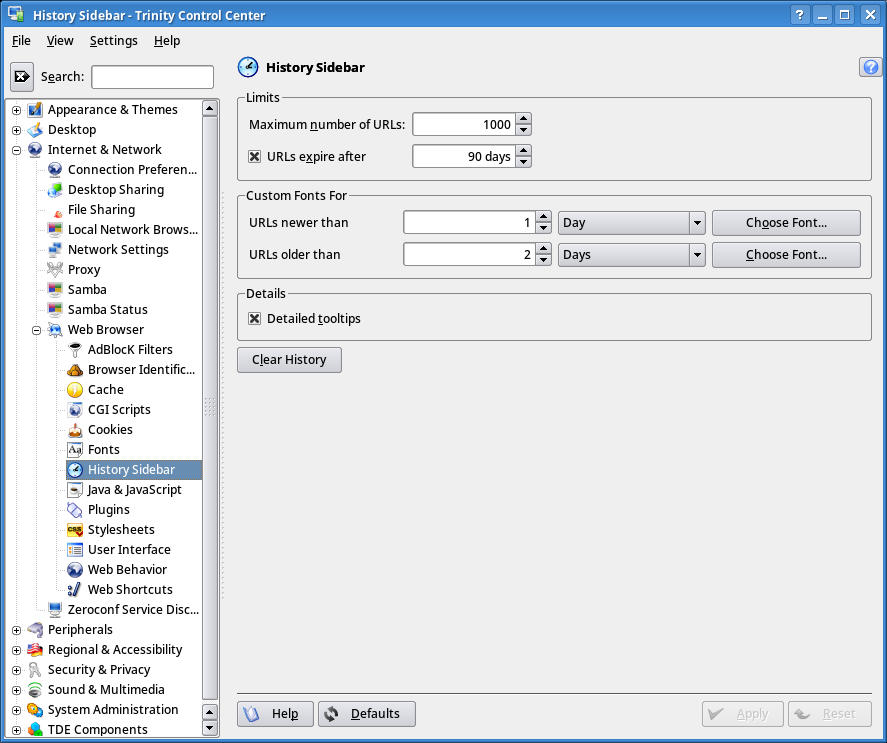Screen dimensions: 887x743
Task: Open the Cache icon
Action: coord(75,389)
